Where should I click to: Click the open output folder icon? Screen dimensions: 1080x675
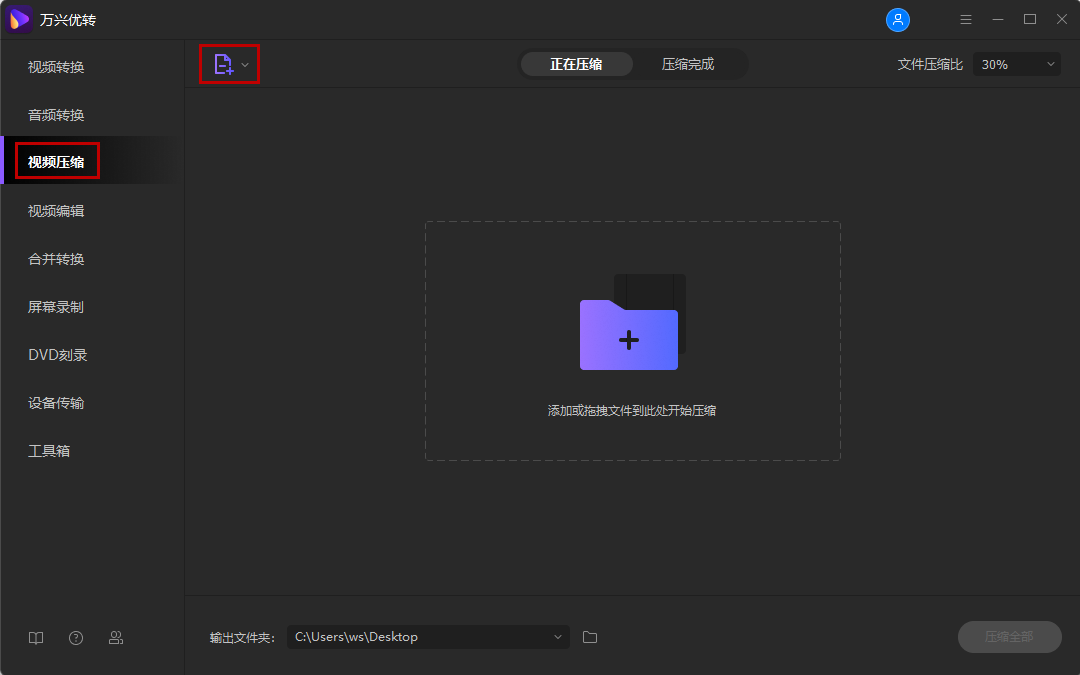pyautogui.click(x=590, y=637)
